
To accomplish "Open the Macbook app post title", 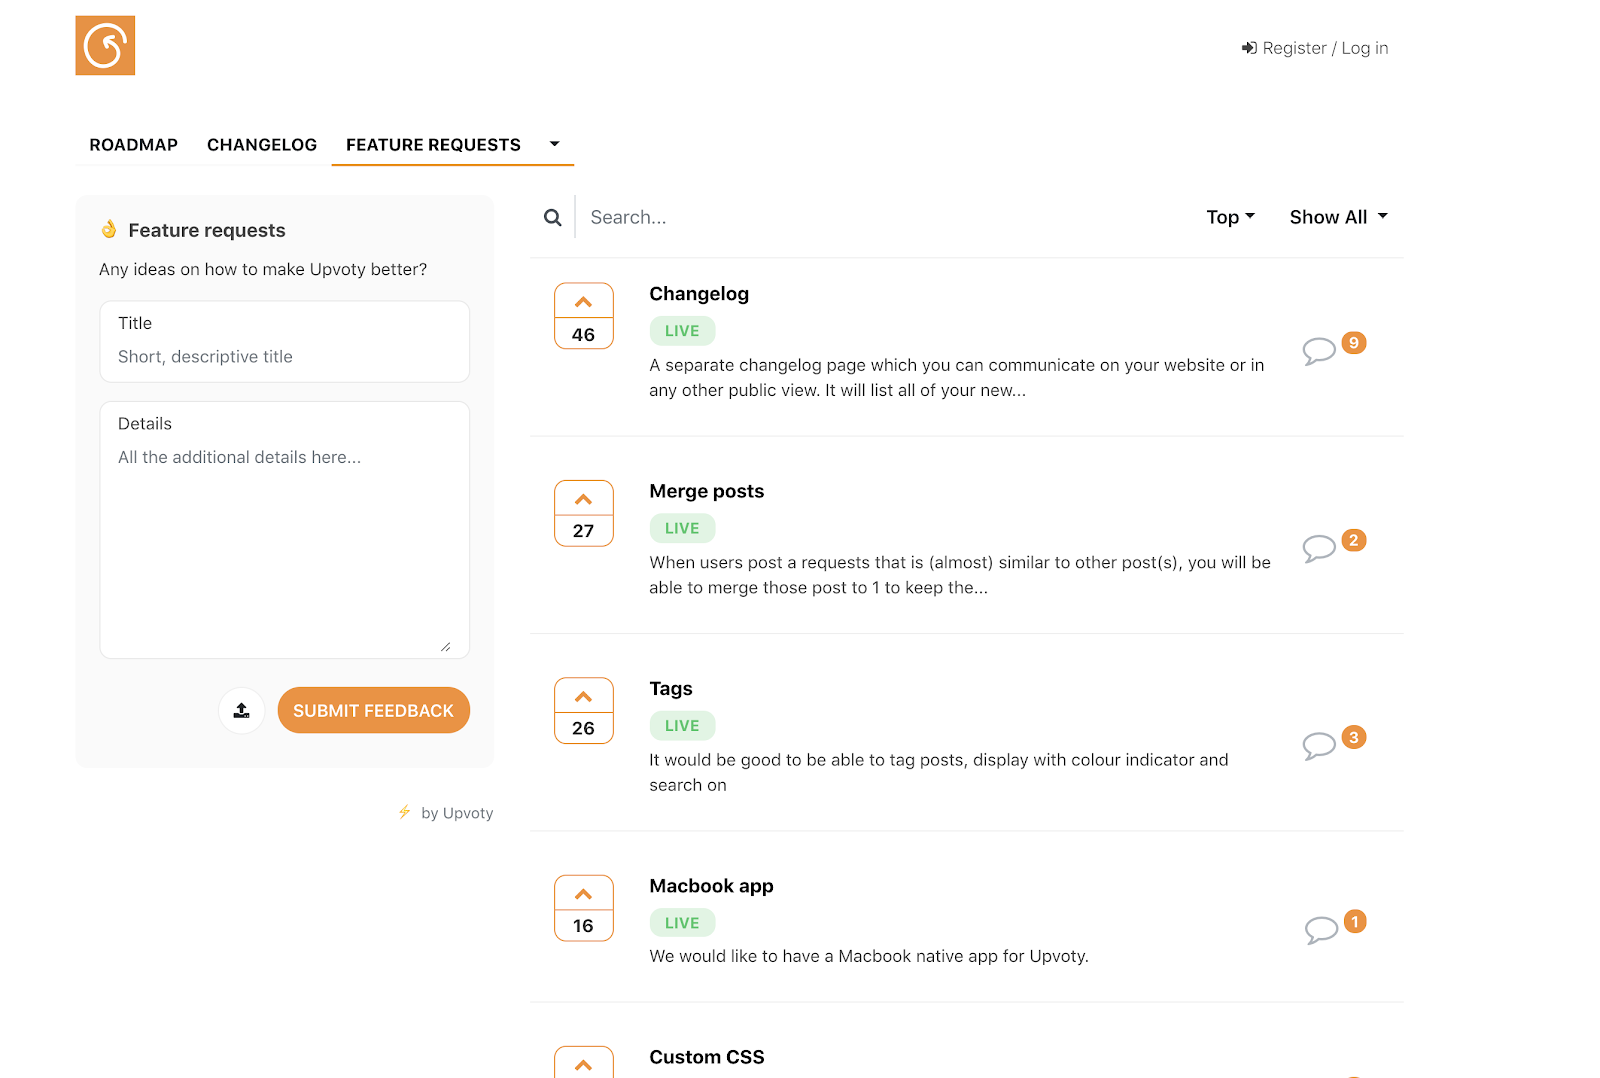I will (x=711, y=886).
